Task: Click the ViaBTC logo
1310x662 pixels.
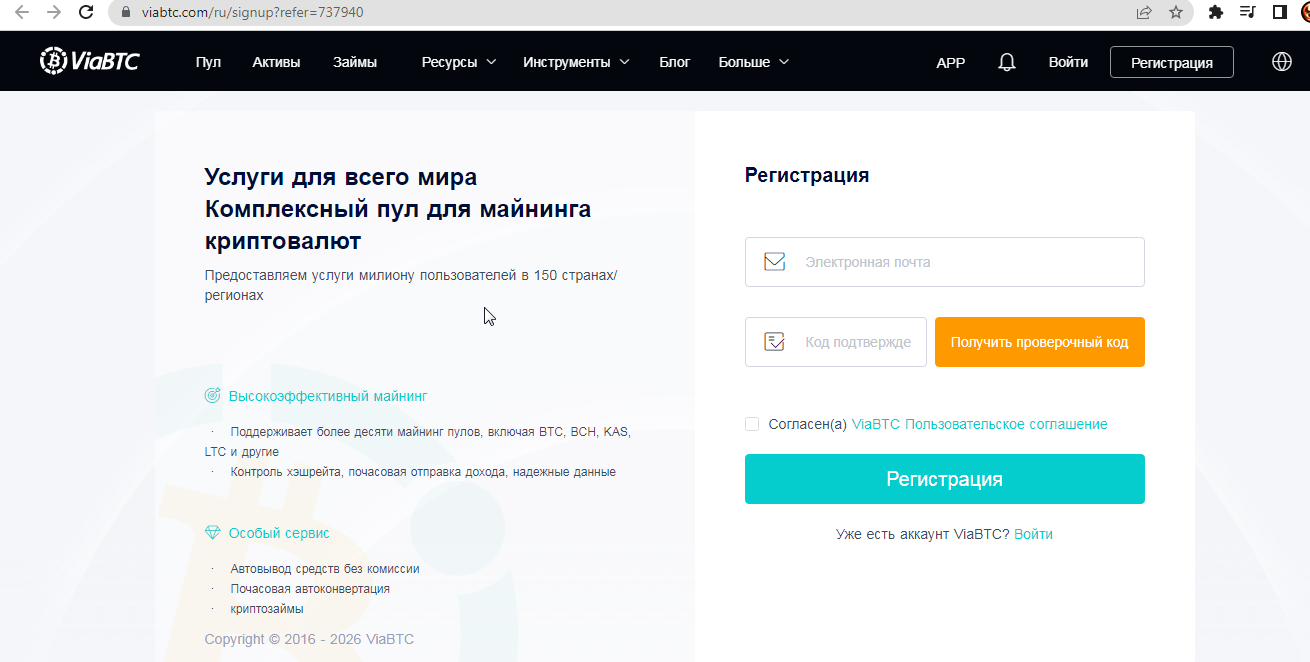Action: point(89,61)
